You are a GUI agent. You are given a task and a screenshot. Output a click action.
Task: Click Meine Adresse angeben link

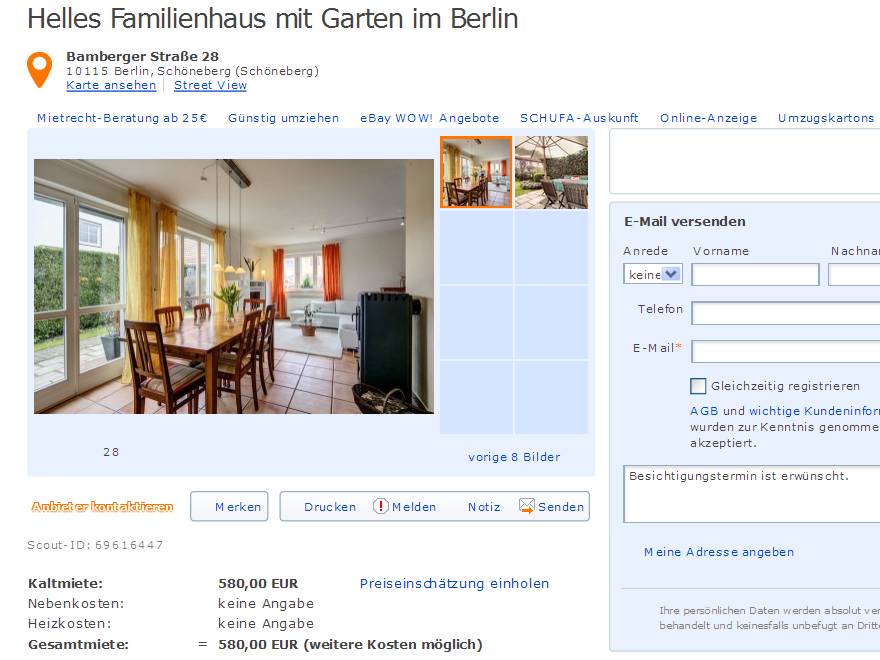click(719, 552)
